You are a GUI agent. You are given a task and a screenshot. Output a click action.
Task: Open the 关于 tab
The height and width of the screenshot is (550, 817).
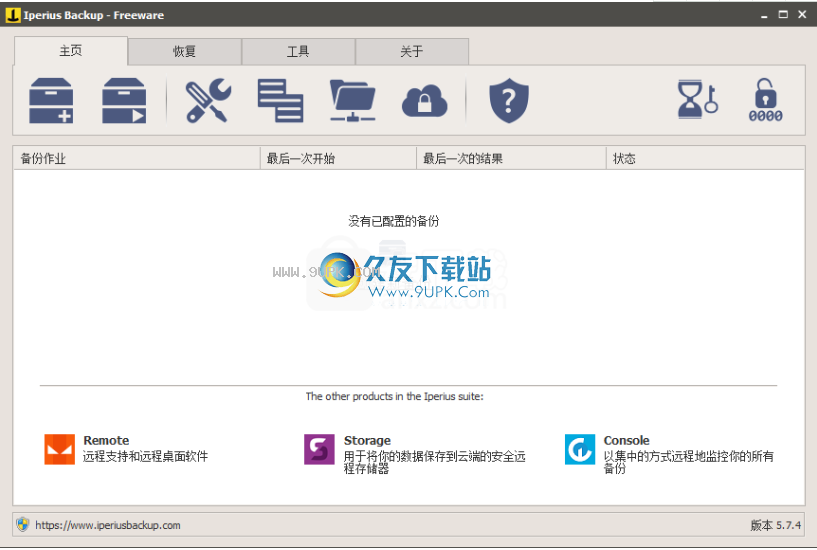pos(412,52)
